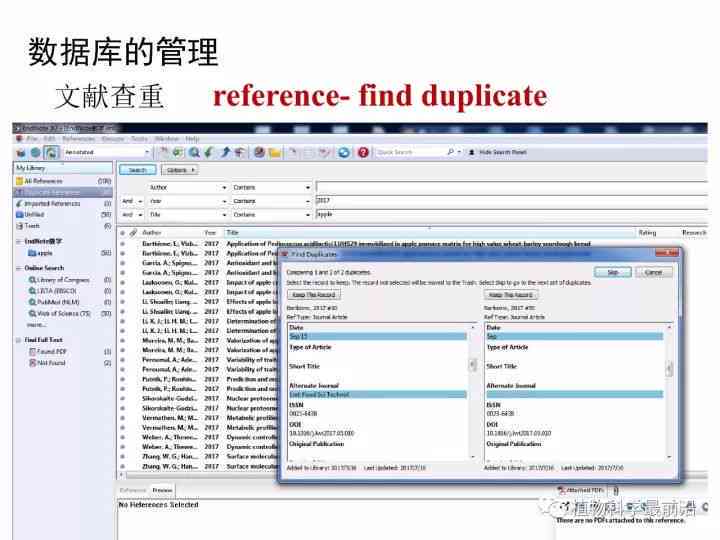Collapse the Find Full Text group set

pyautogui.click(x=19, y=340)
